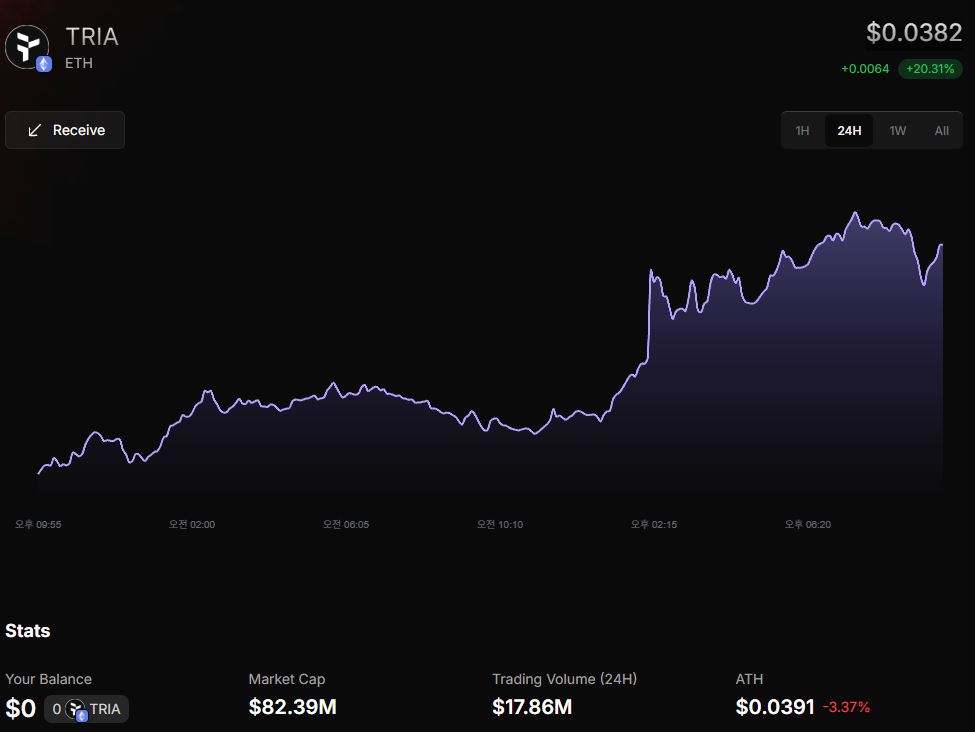
Task: Select the 24H chart range tab
Action: [849, 131]
